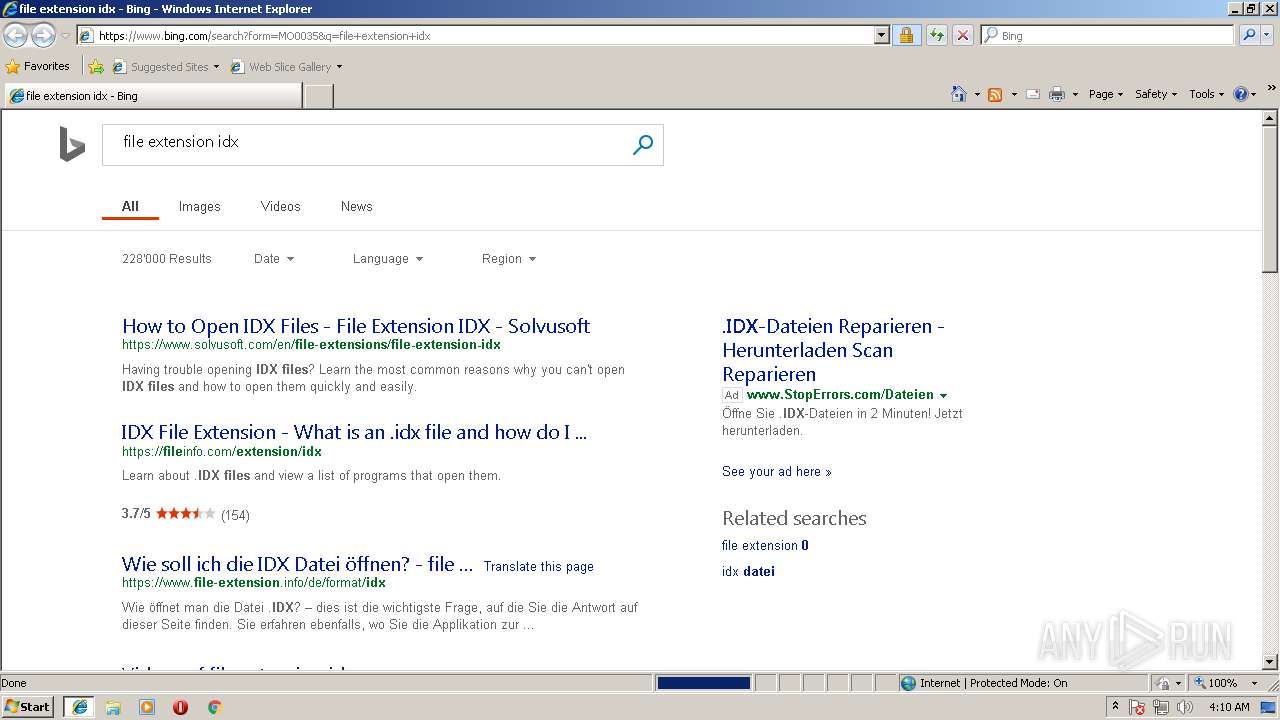Click the volume speaker tray icon
The width and height of the screenshot is (1280, 720).
[x=1185, y=707]
